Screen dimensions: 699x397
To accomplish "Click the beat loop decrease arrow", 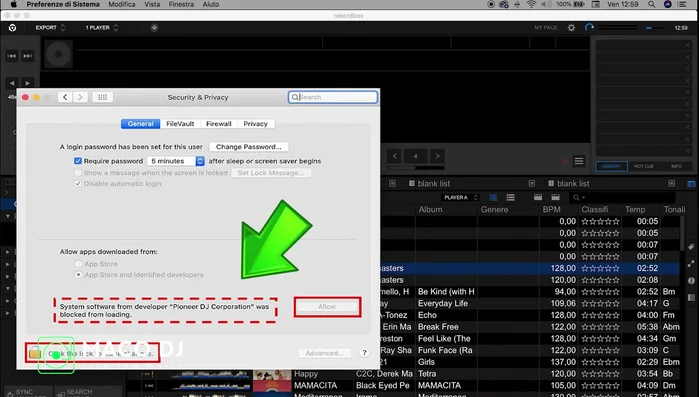I will point(395,156).
